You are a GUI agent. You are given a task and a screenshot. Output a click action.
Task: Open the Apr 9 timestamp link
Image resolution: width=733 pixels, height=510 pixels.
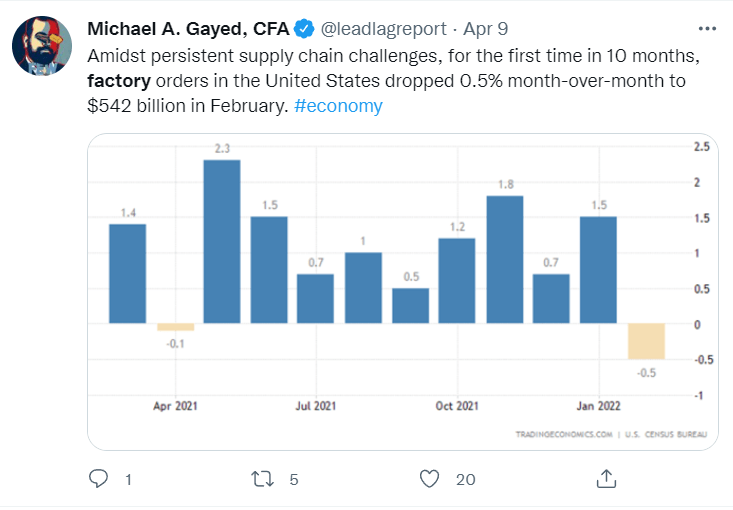(485, 27)
